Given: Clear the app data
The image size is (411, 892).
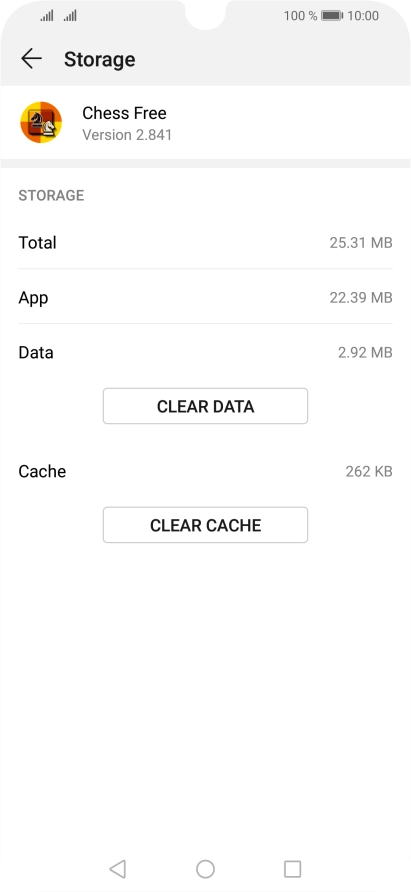Looking at the screenshot, I should coord(206,406).
